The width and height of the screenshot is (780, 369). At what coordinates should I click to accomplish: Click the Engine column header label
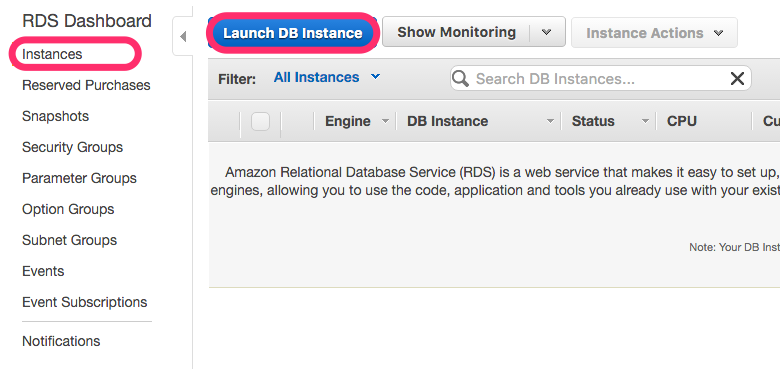347,121
